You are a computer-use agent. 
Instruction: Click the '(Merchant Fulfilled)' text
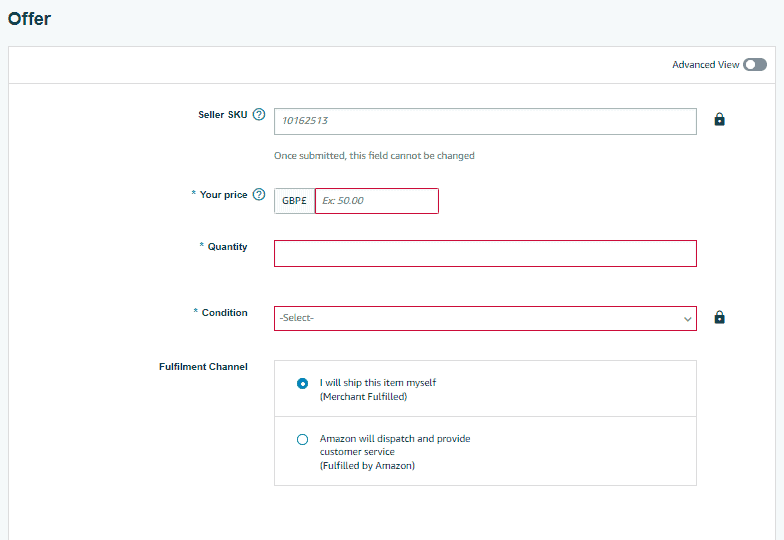364,396
